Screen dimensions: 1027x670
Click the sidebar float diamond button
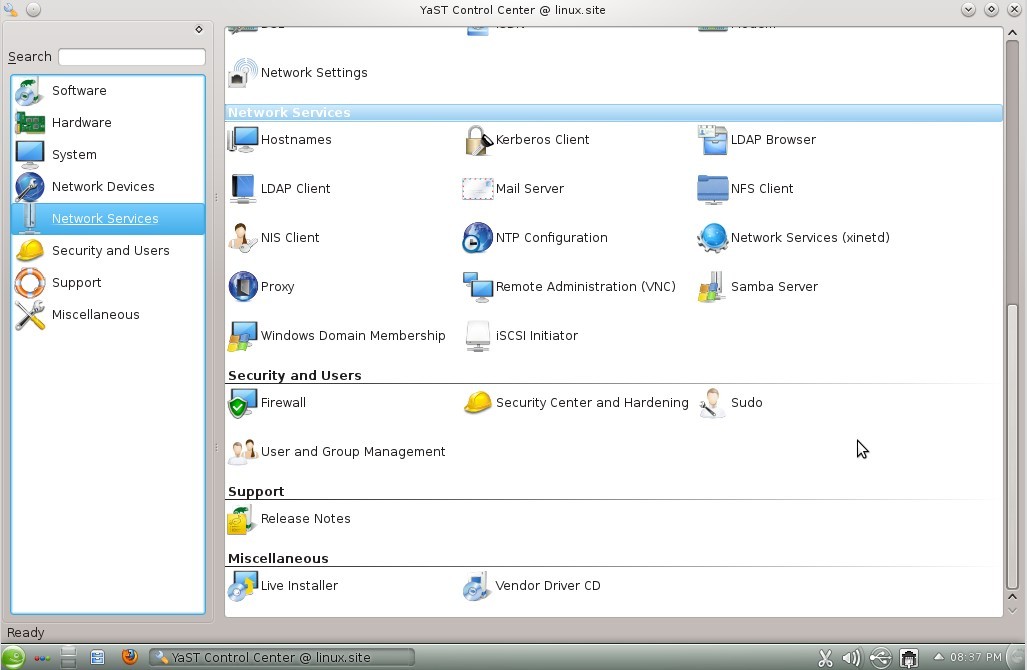(199, 29)
